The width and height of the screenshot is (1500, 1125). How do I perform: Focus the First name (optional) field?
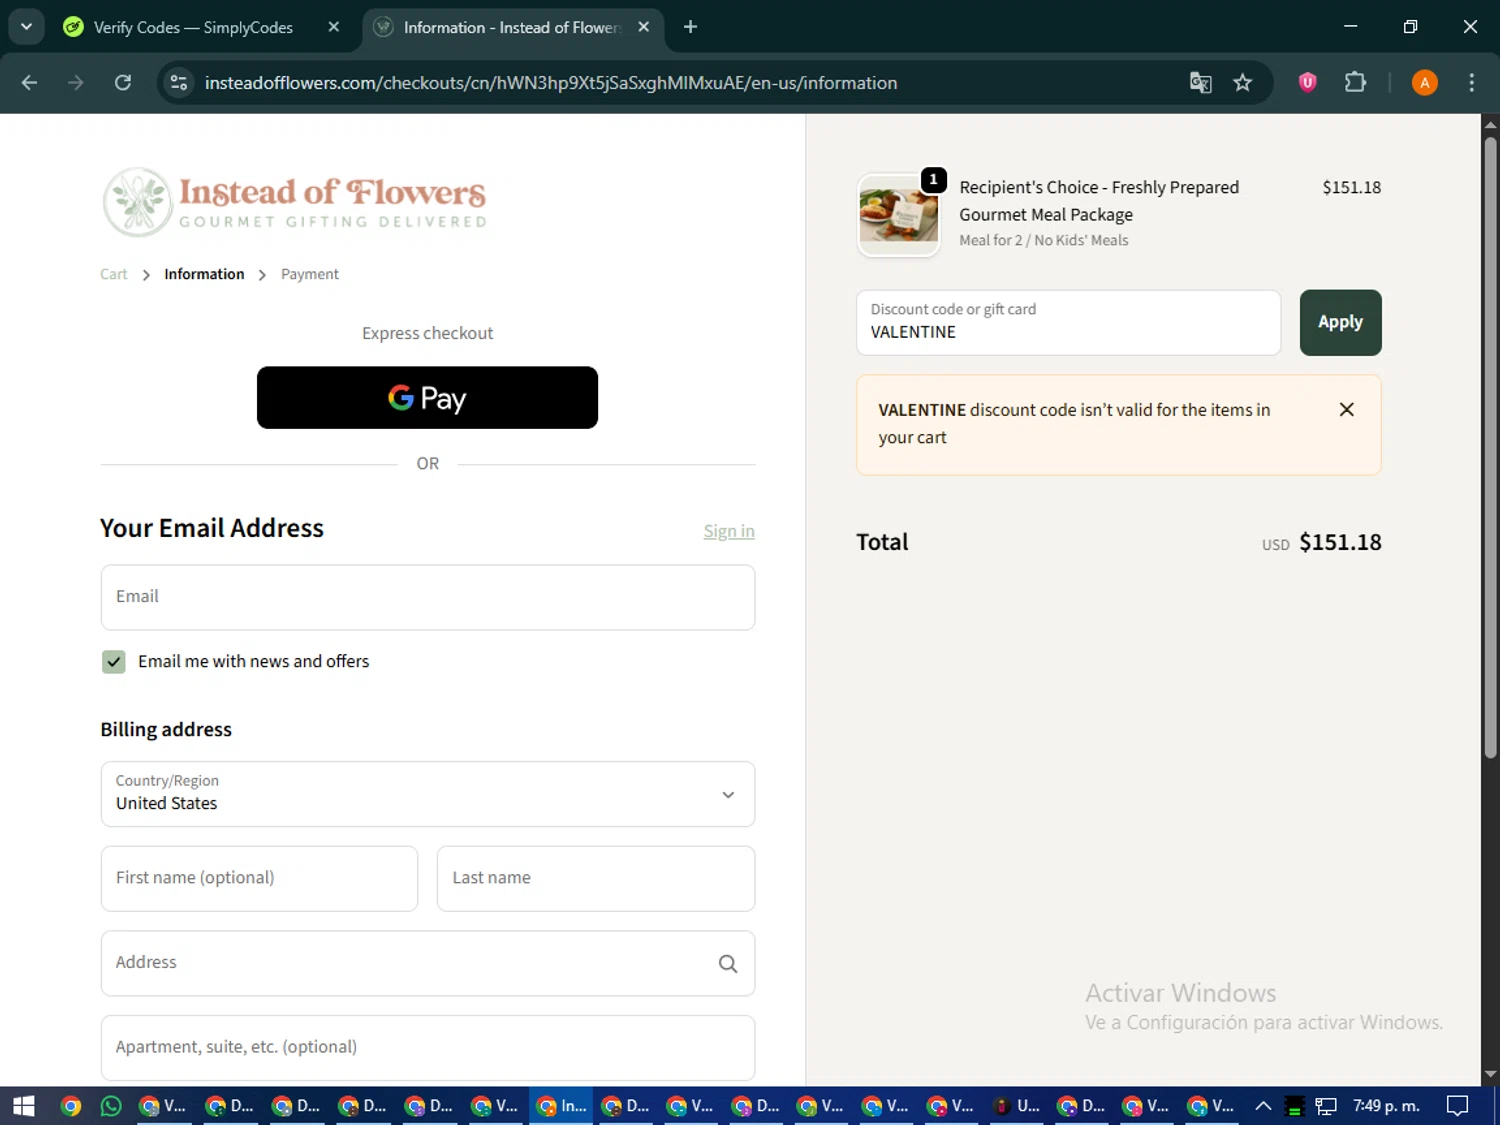pyautogui.click(x=259, y=878)
